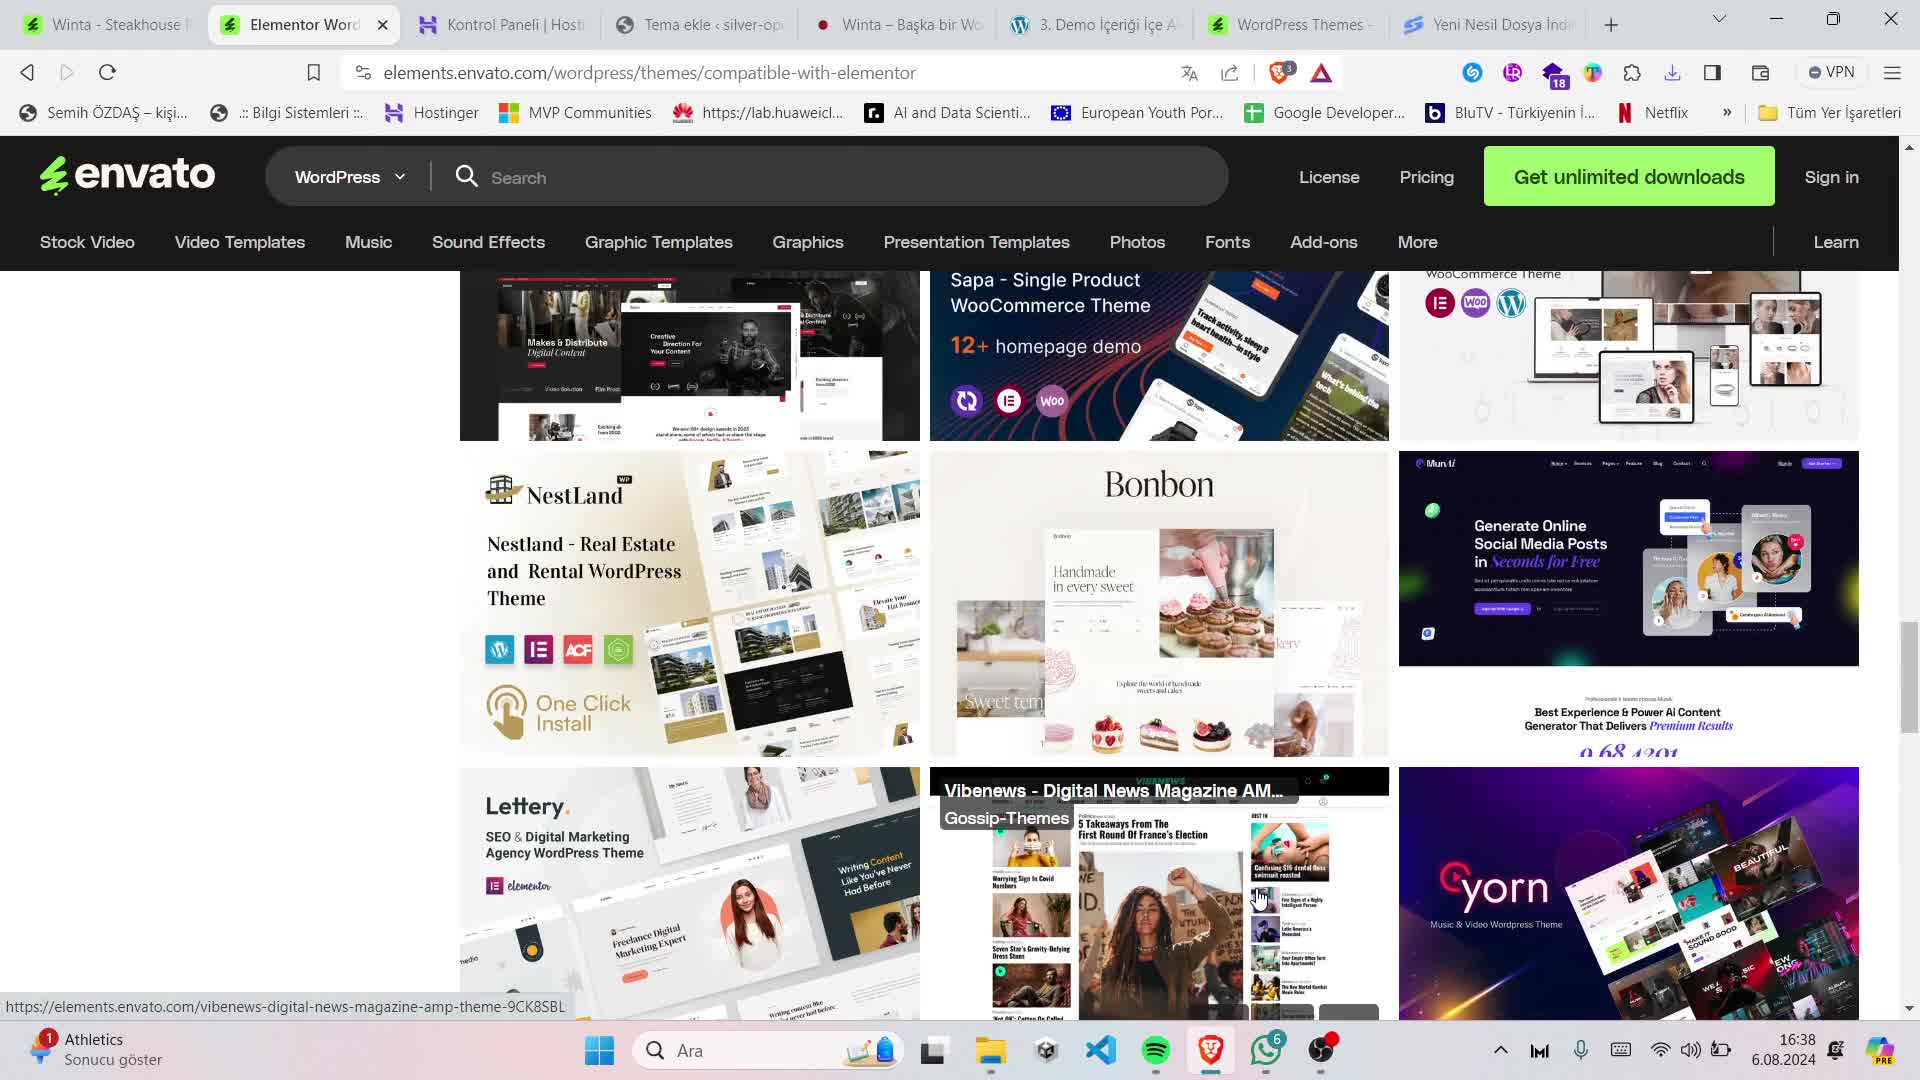Open Brave Shields lion icon
Viewport: 1920px width, 1080px height.
(x=1280, y=72)
